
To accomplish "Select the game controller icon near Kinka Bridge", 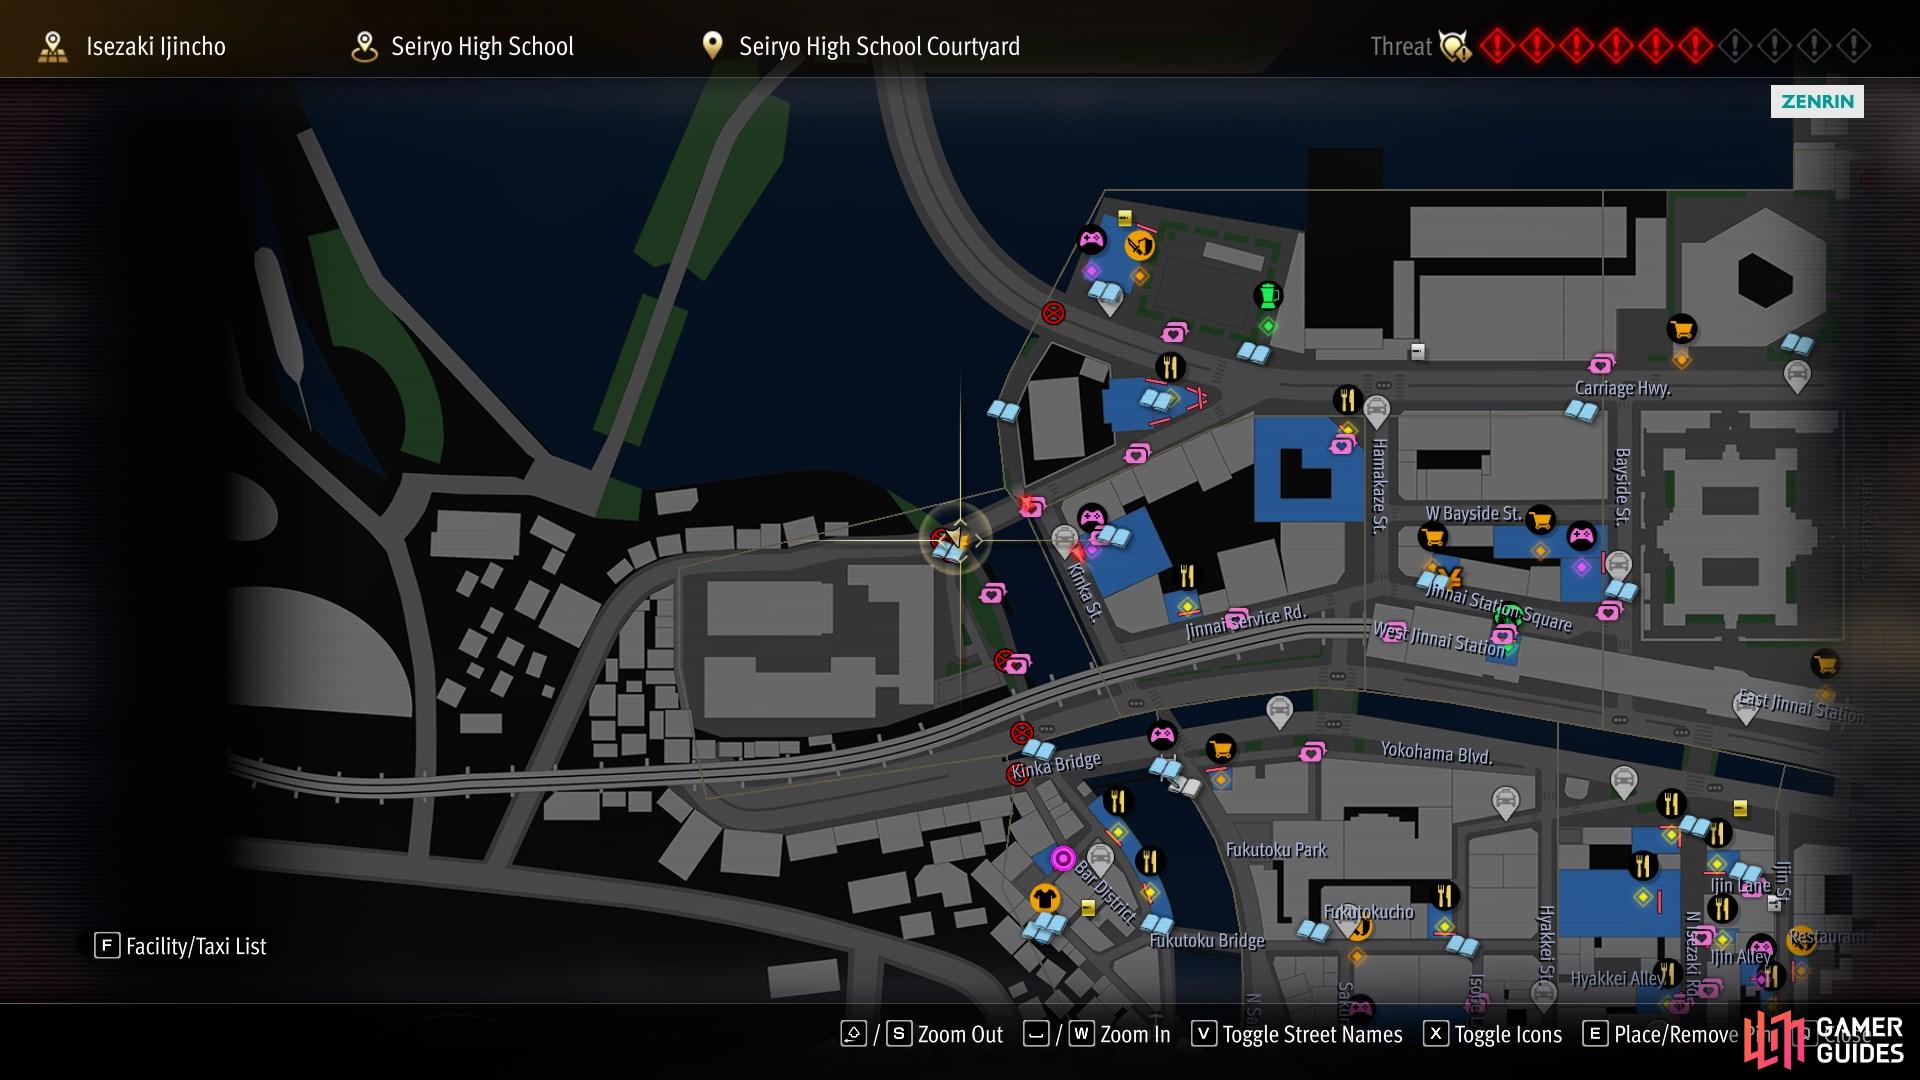I will (x=1162, y=736).
